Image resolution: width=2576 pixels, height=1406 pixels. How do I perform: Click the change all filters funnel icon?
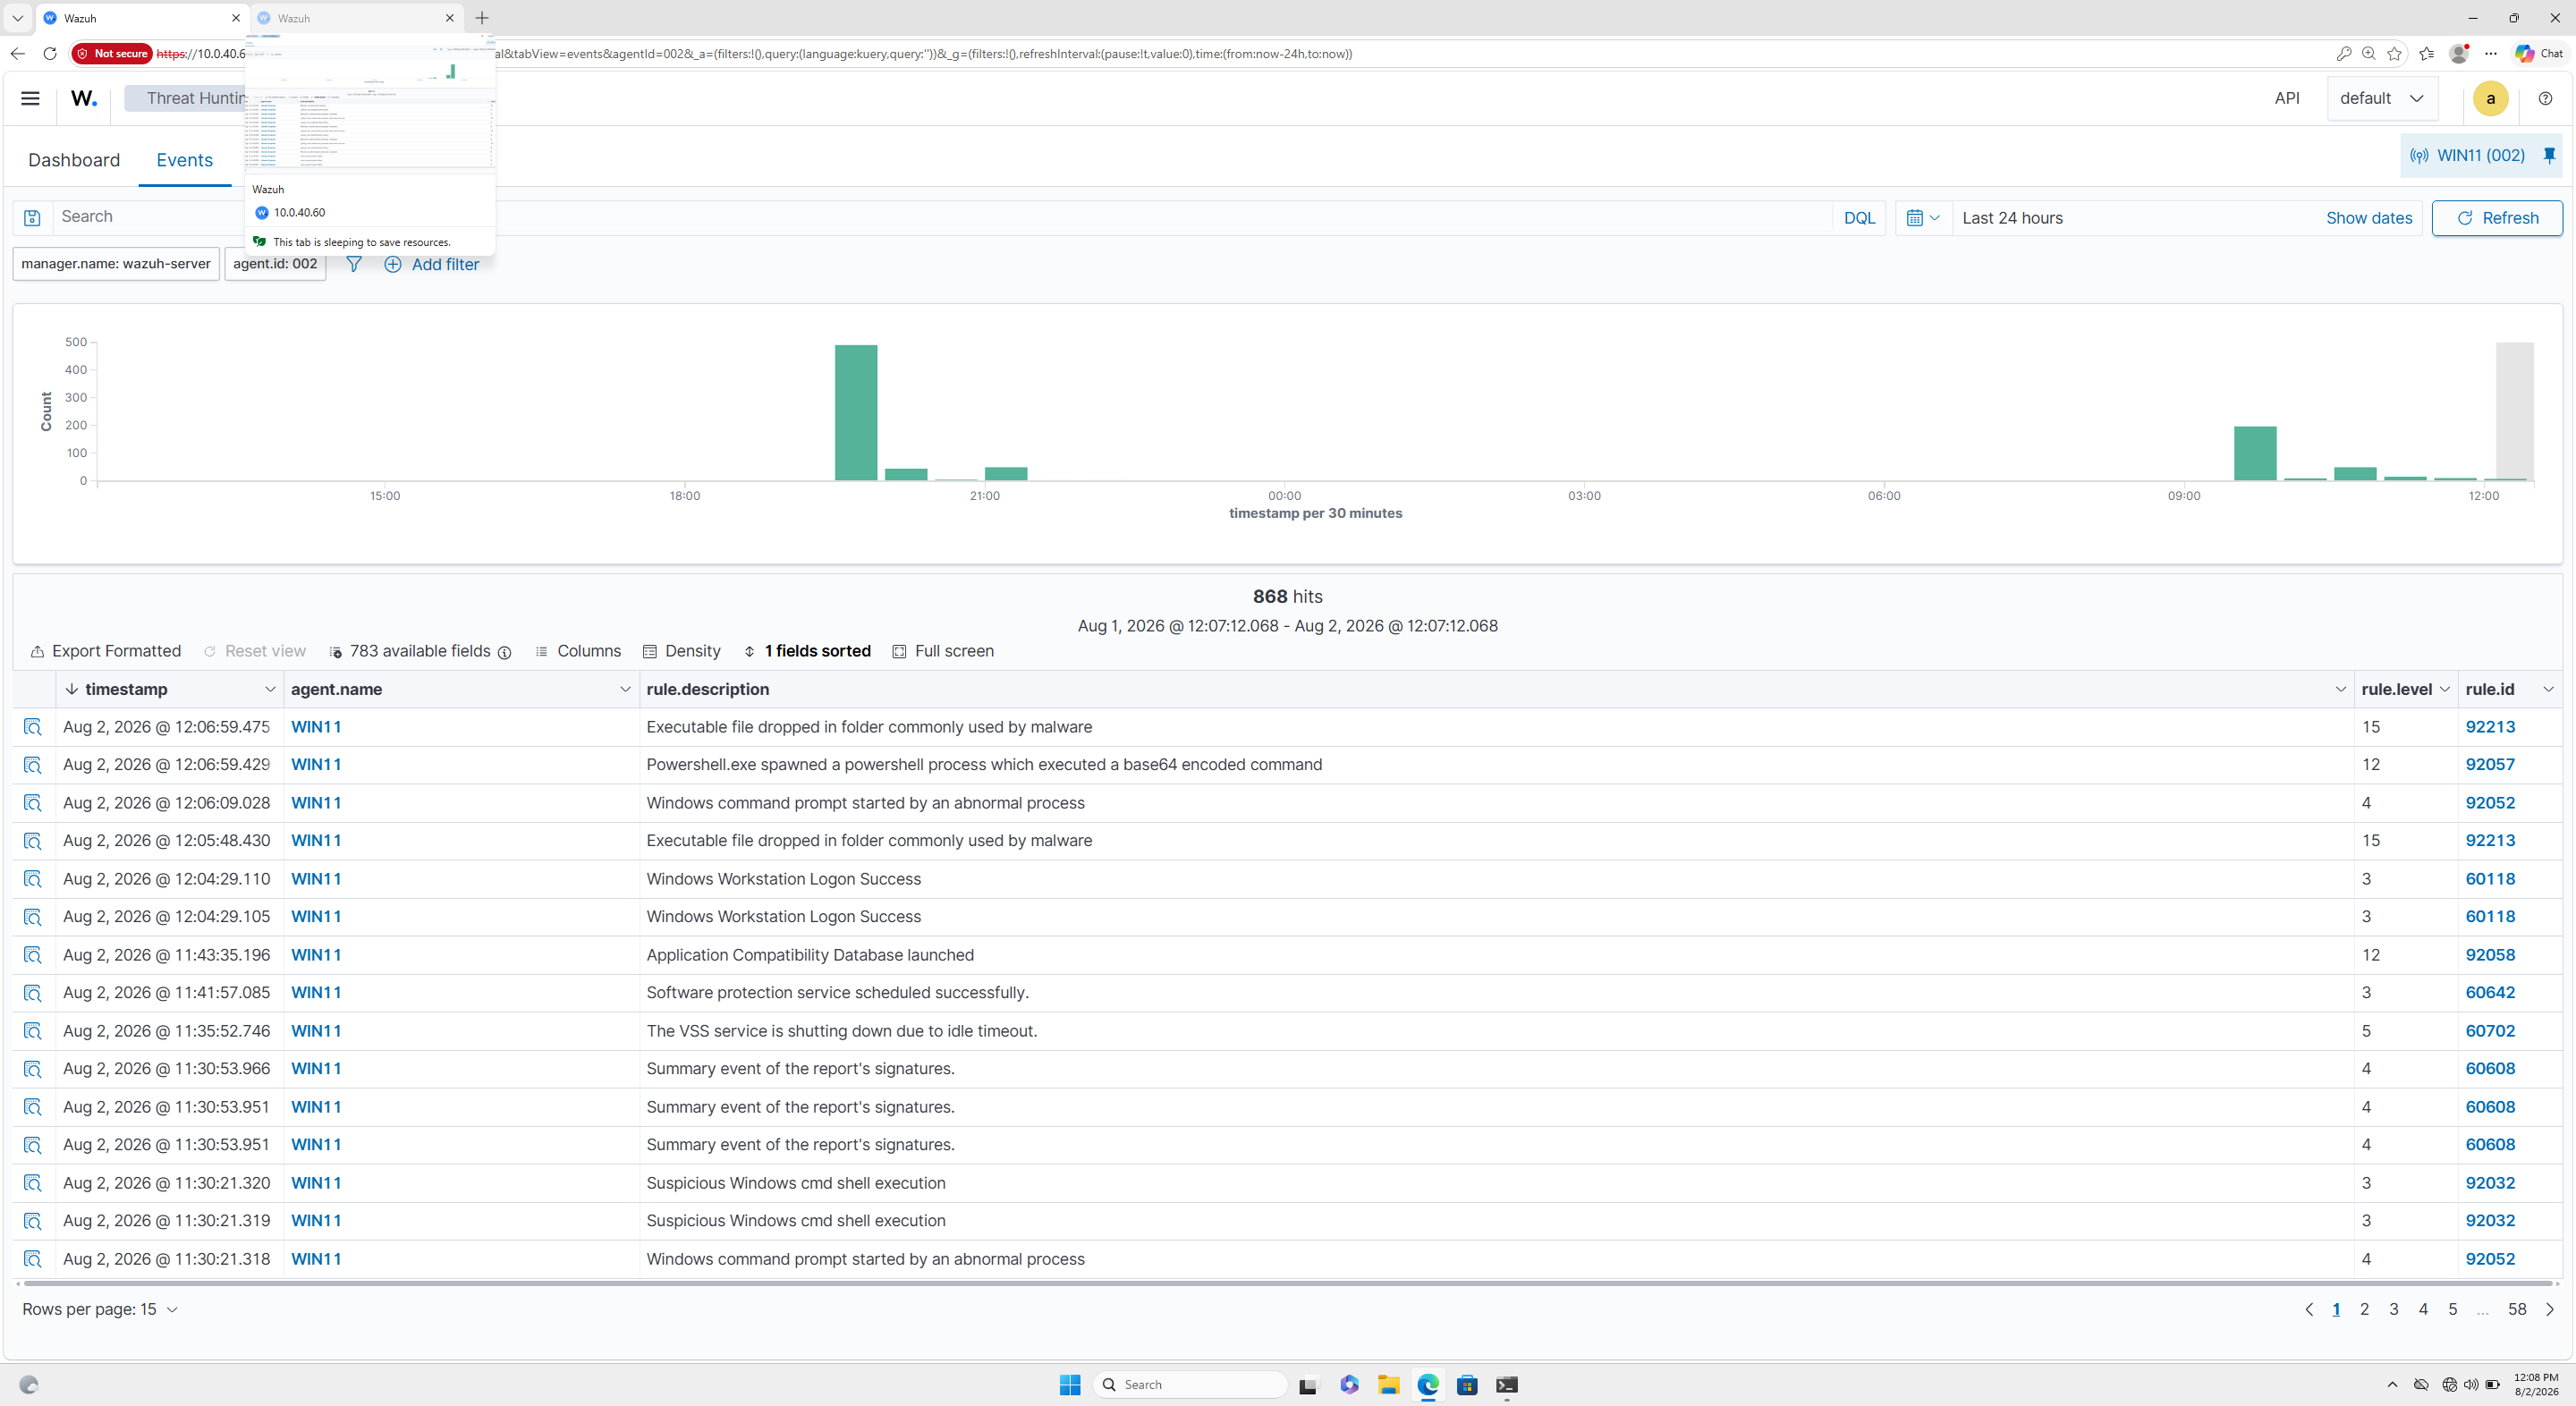click(353, 264)
